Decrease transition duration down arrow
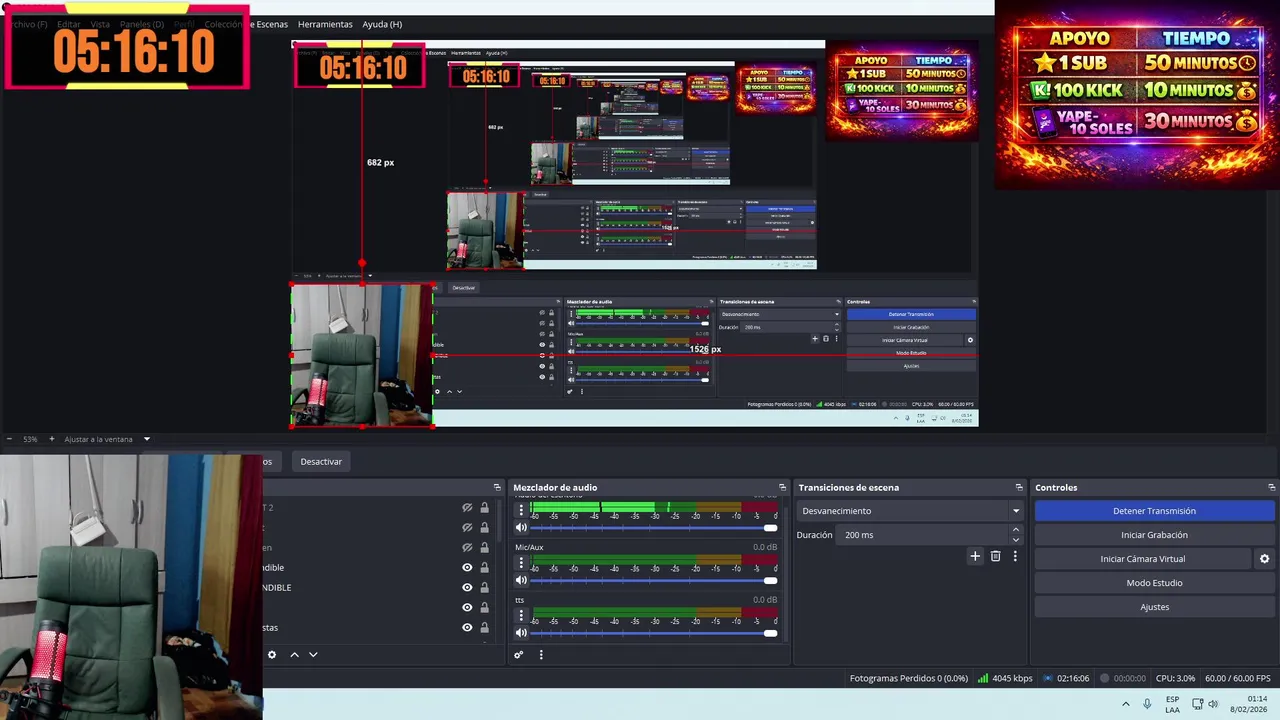The height and width of the screenshot is (720, 1280). pos(1016,540)
